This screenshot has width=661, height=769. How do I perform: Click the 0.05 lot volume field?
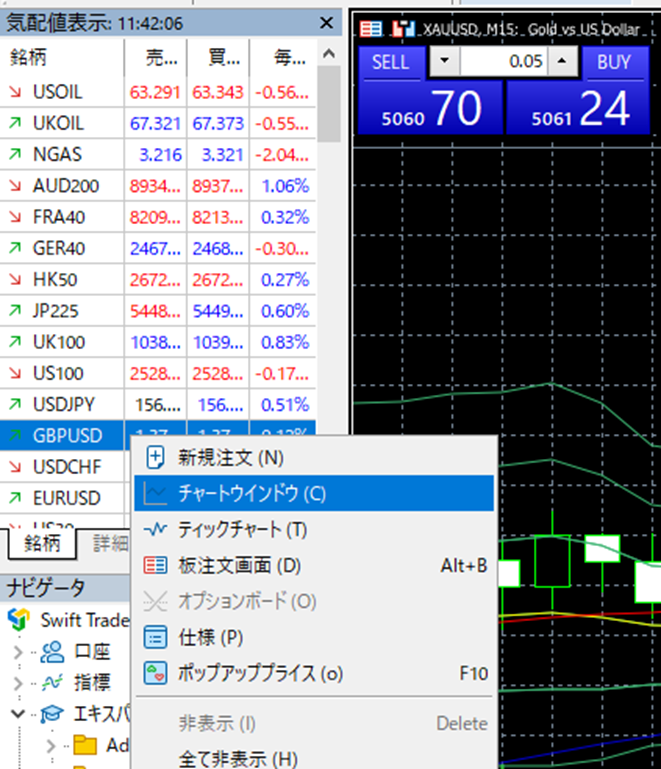coord(502,62)
